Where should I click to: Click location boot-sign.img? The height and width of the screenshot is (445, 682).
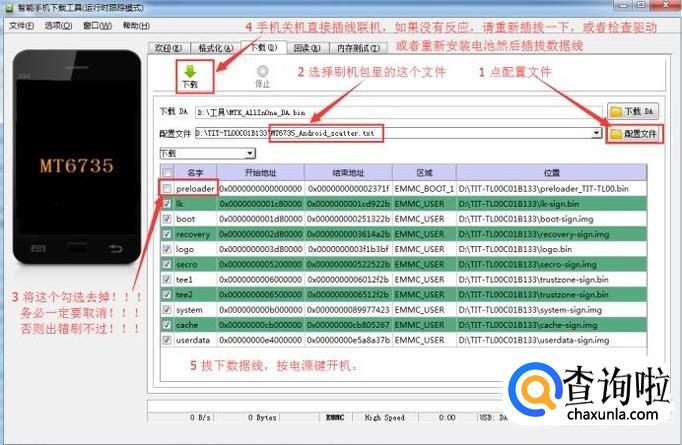coord(526,219)
